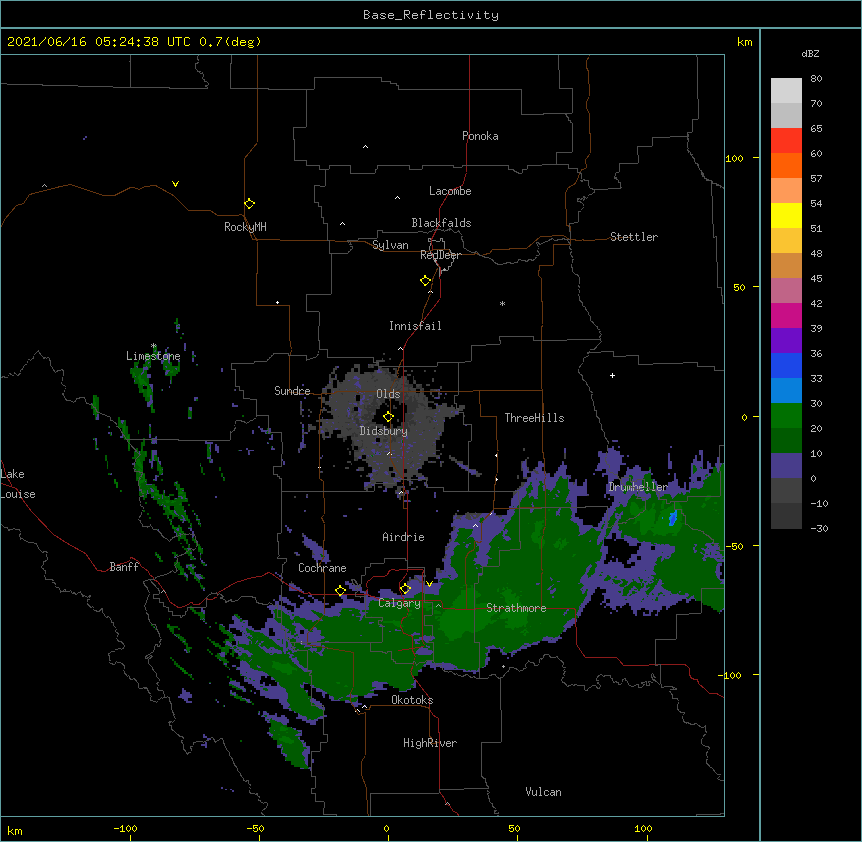862x842 pixels.
Task: Click the Cochrane label
Action: point(322,568)
